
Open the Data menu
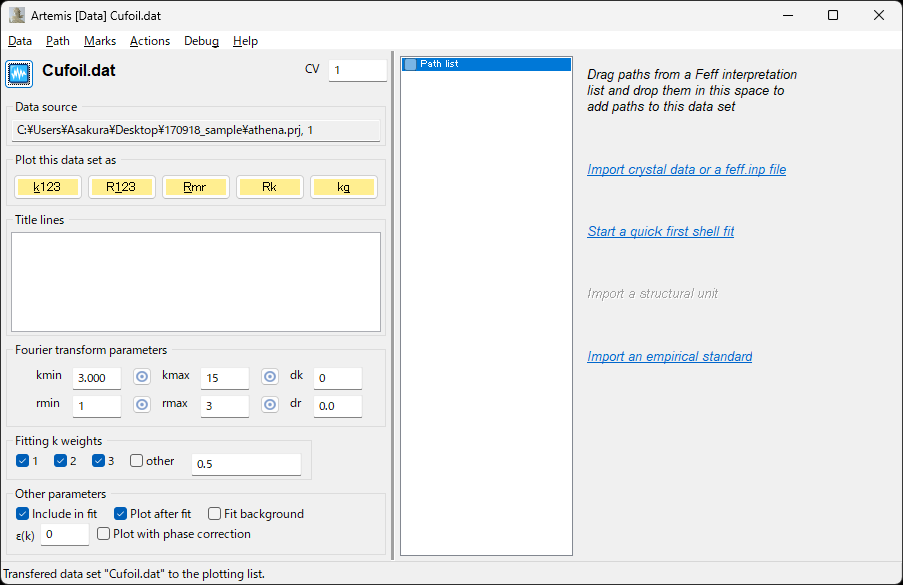[20, 41]
